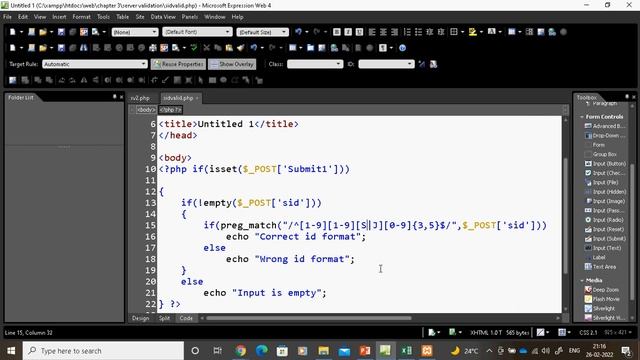
Task: Collapse the Media section in Toolbox
Action: 582,280
